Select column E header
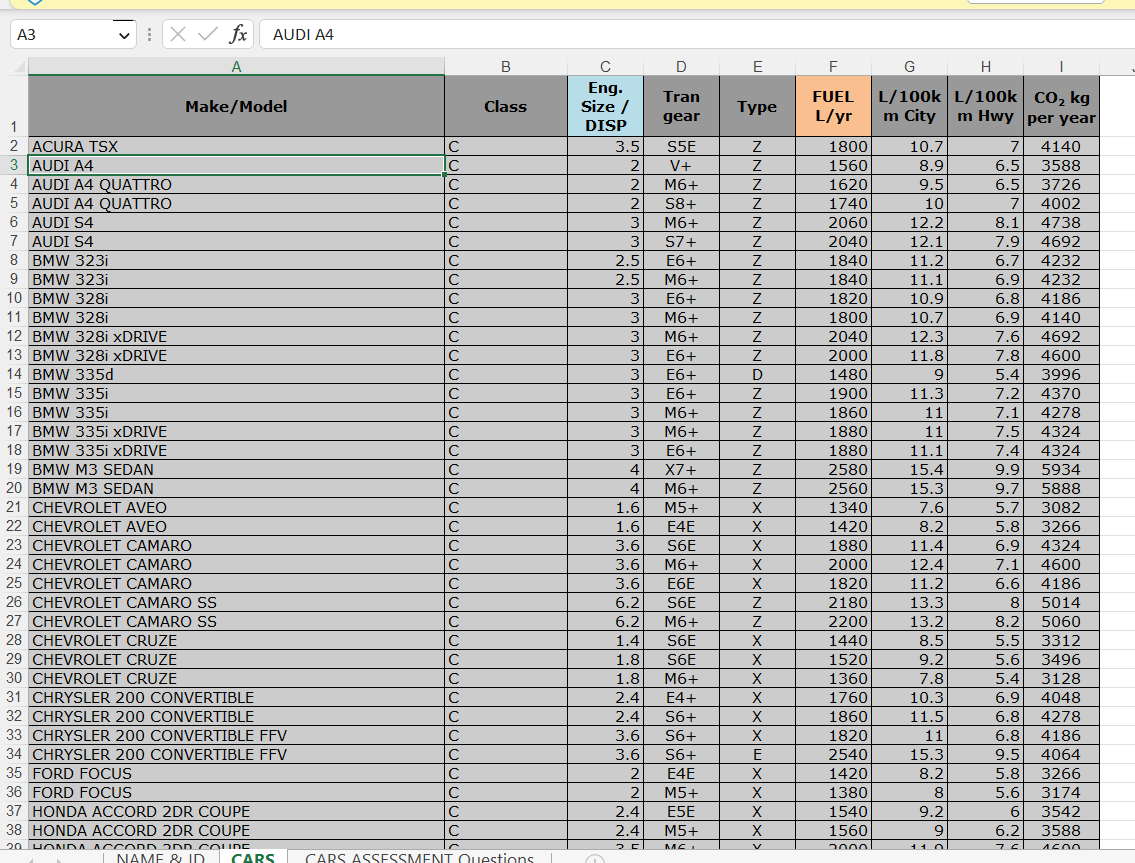Viewport: 1135px width, 863px height. 757,67
